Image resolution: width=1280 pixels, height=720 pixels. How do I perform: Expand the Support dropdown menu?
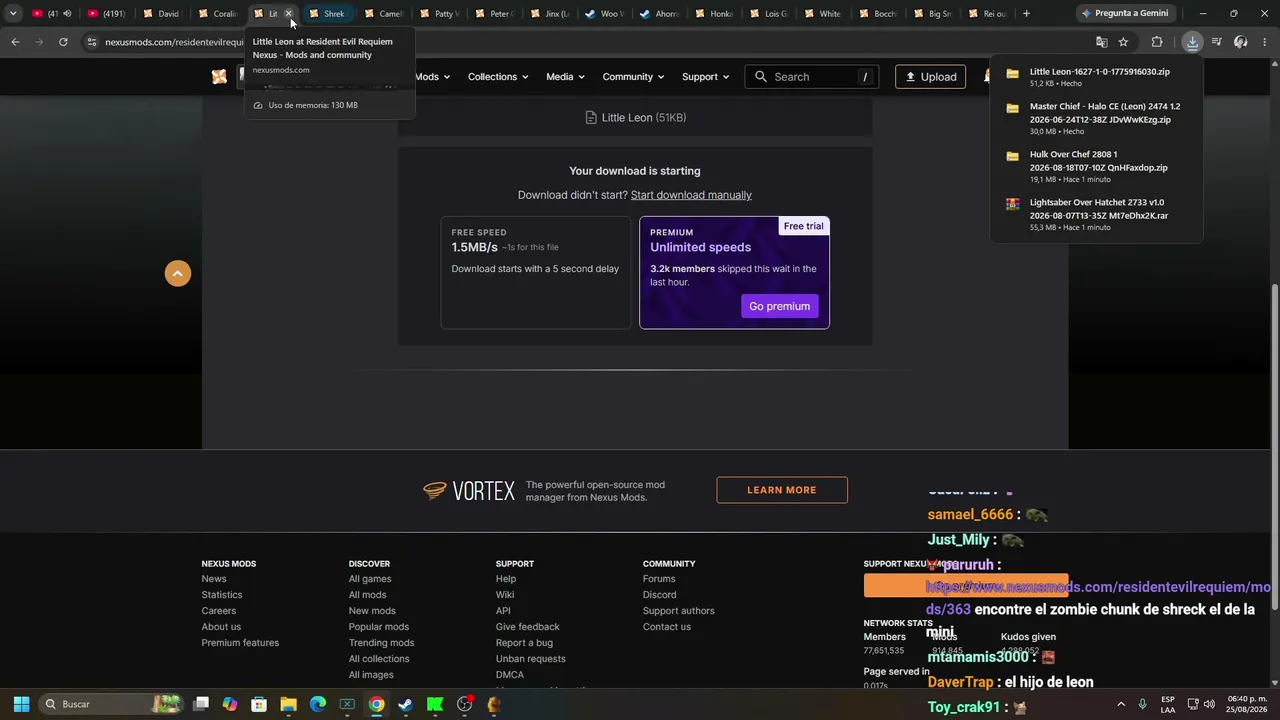pyautogui.click(x=706, y=77)
